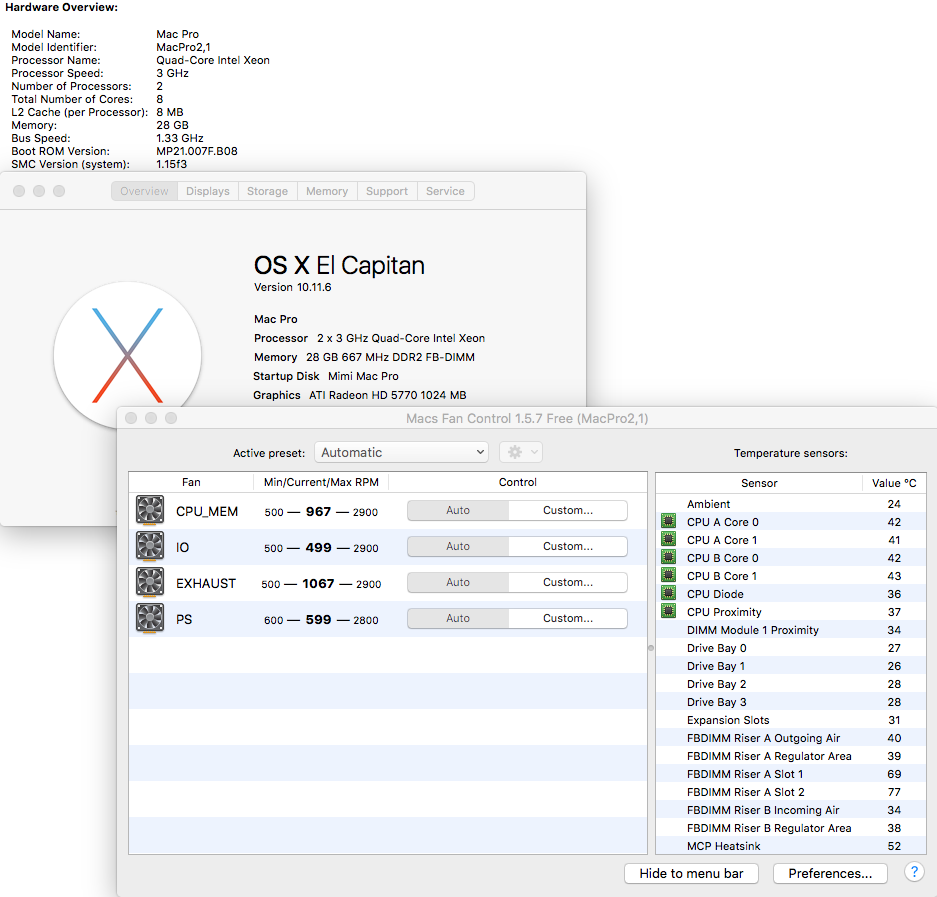The width and height of the screenshot is (937, 897).
Task: Switch to the Memory tab
Action: coord(327,191)
